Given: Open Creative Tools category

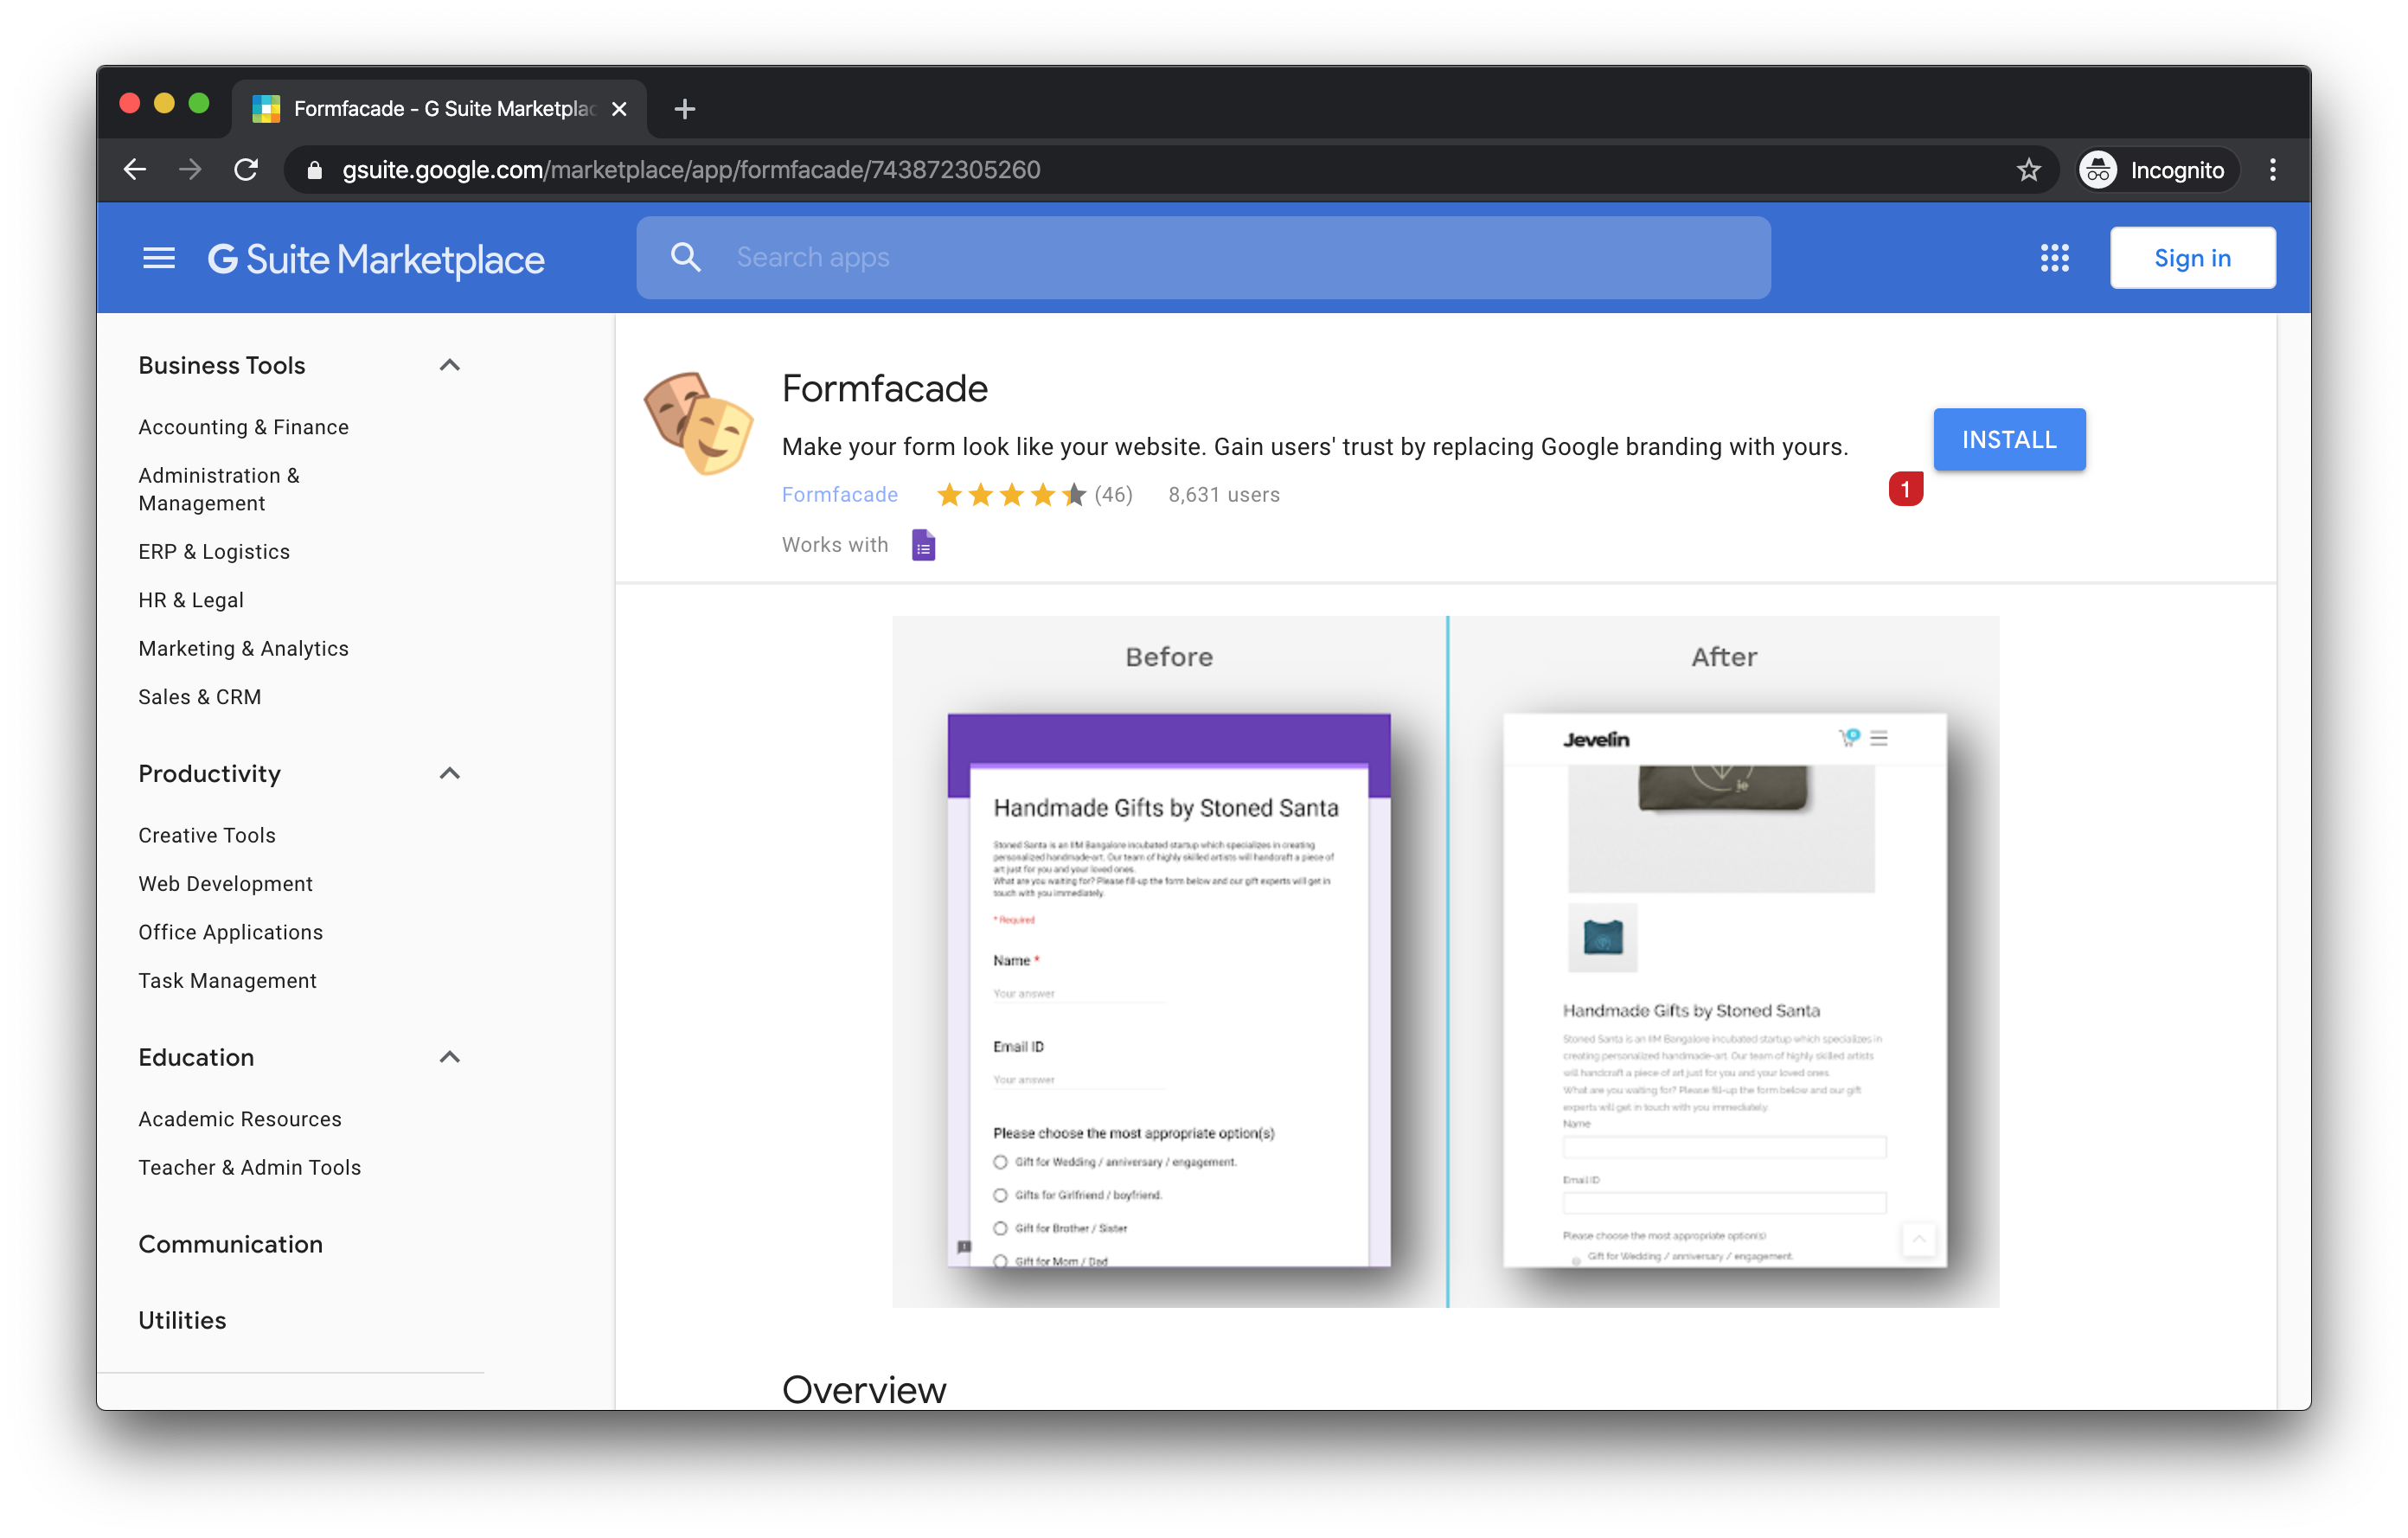Looking at the screenshot, I should 207,835.
